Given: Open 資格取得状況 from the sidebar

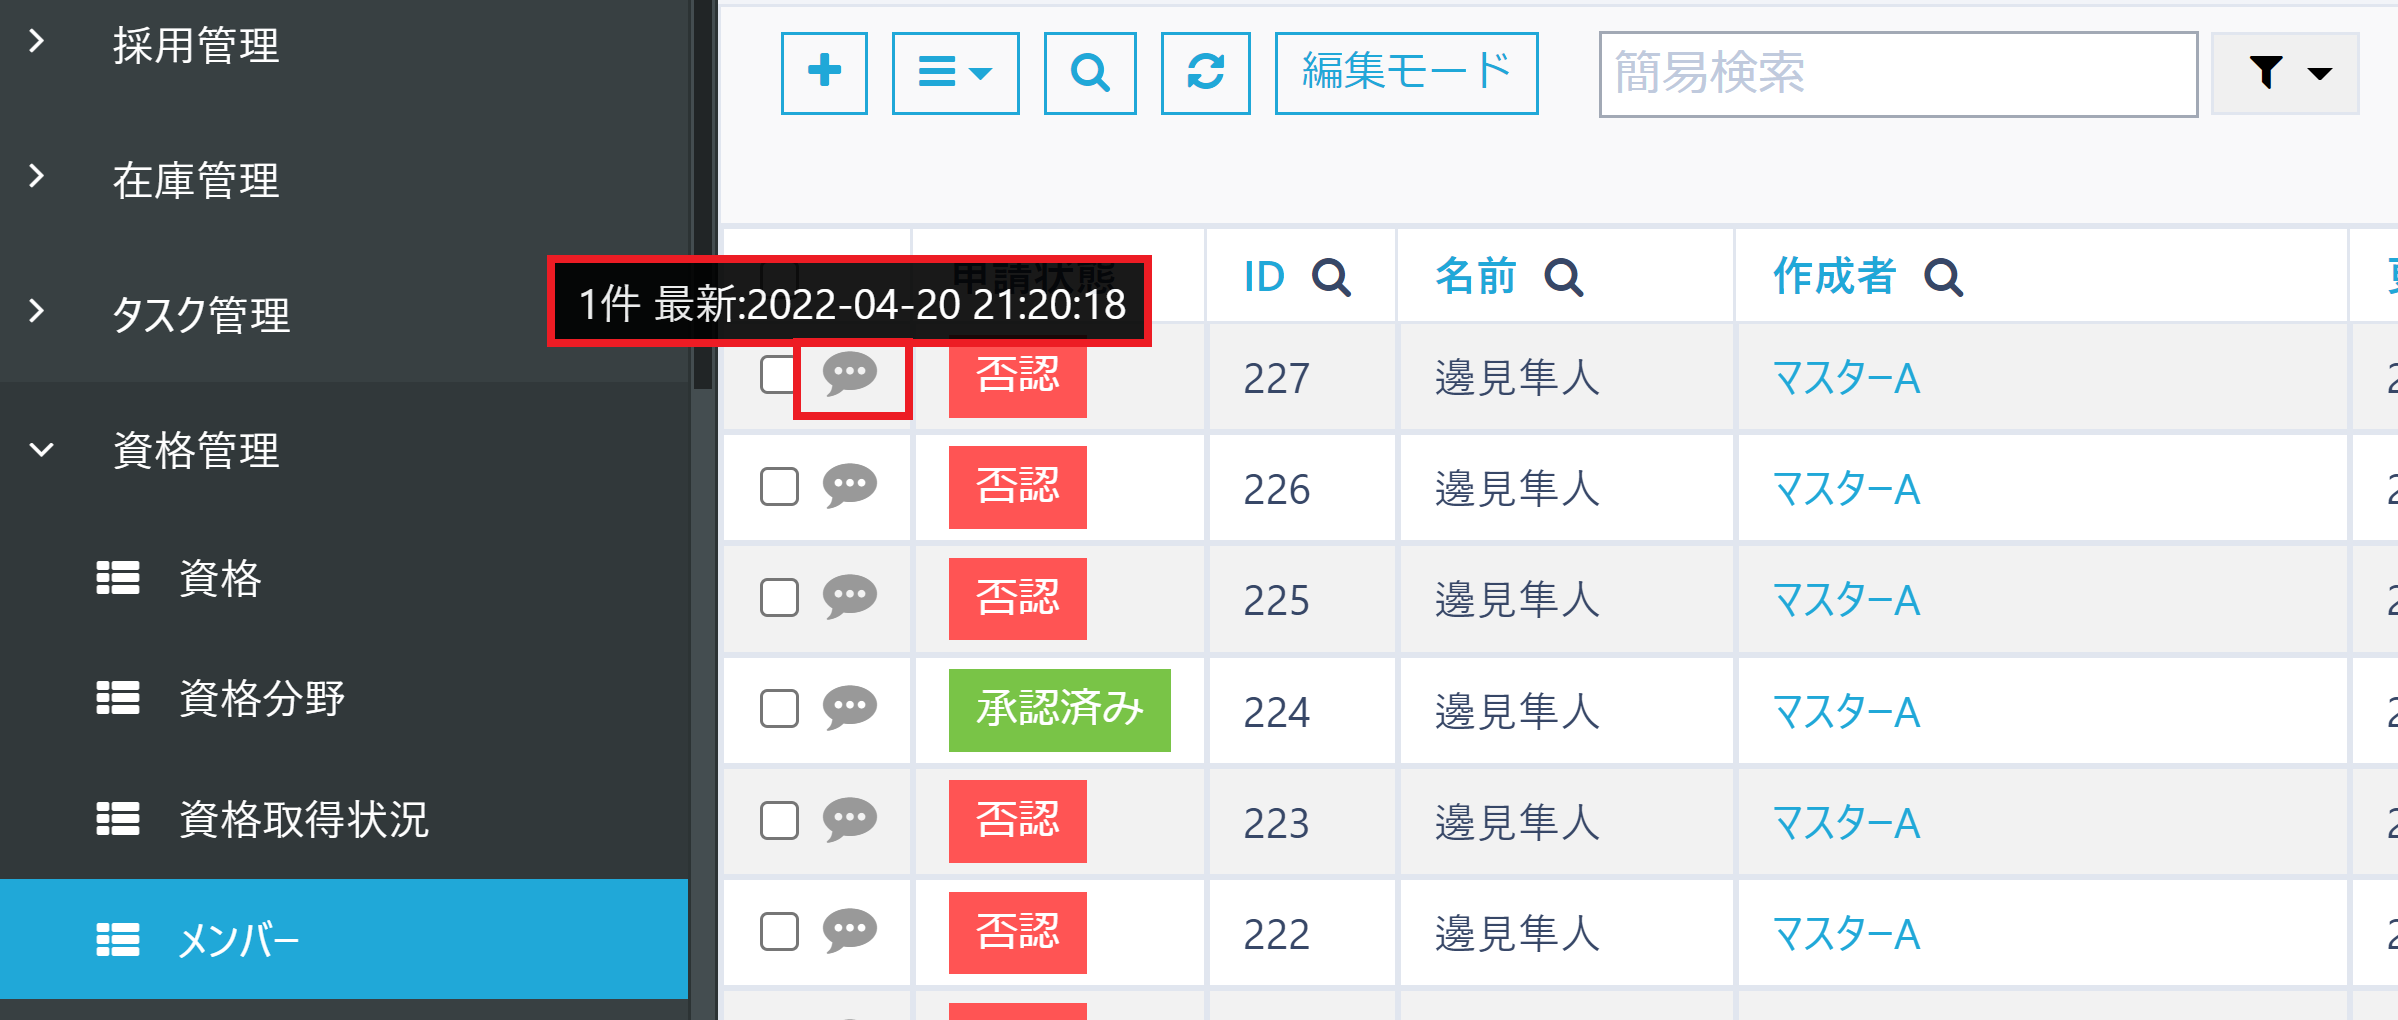Looking at the screenshot, I should pos(301,820).
